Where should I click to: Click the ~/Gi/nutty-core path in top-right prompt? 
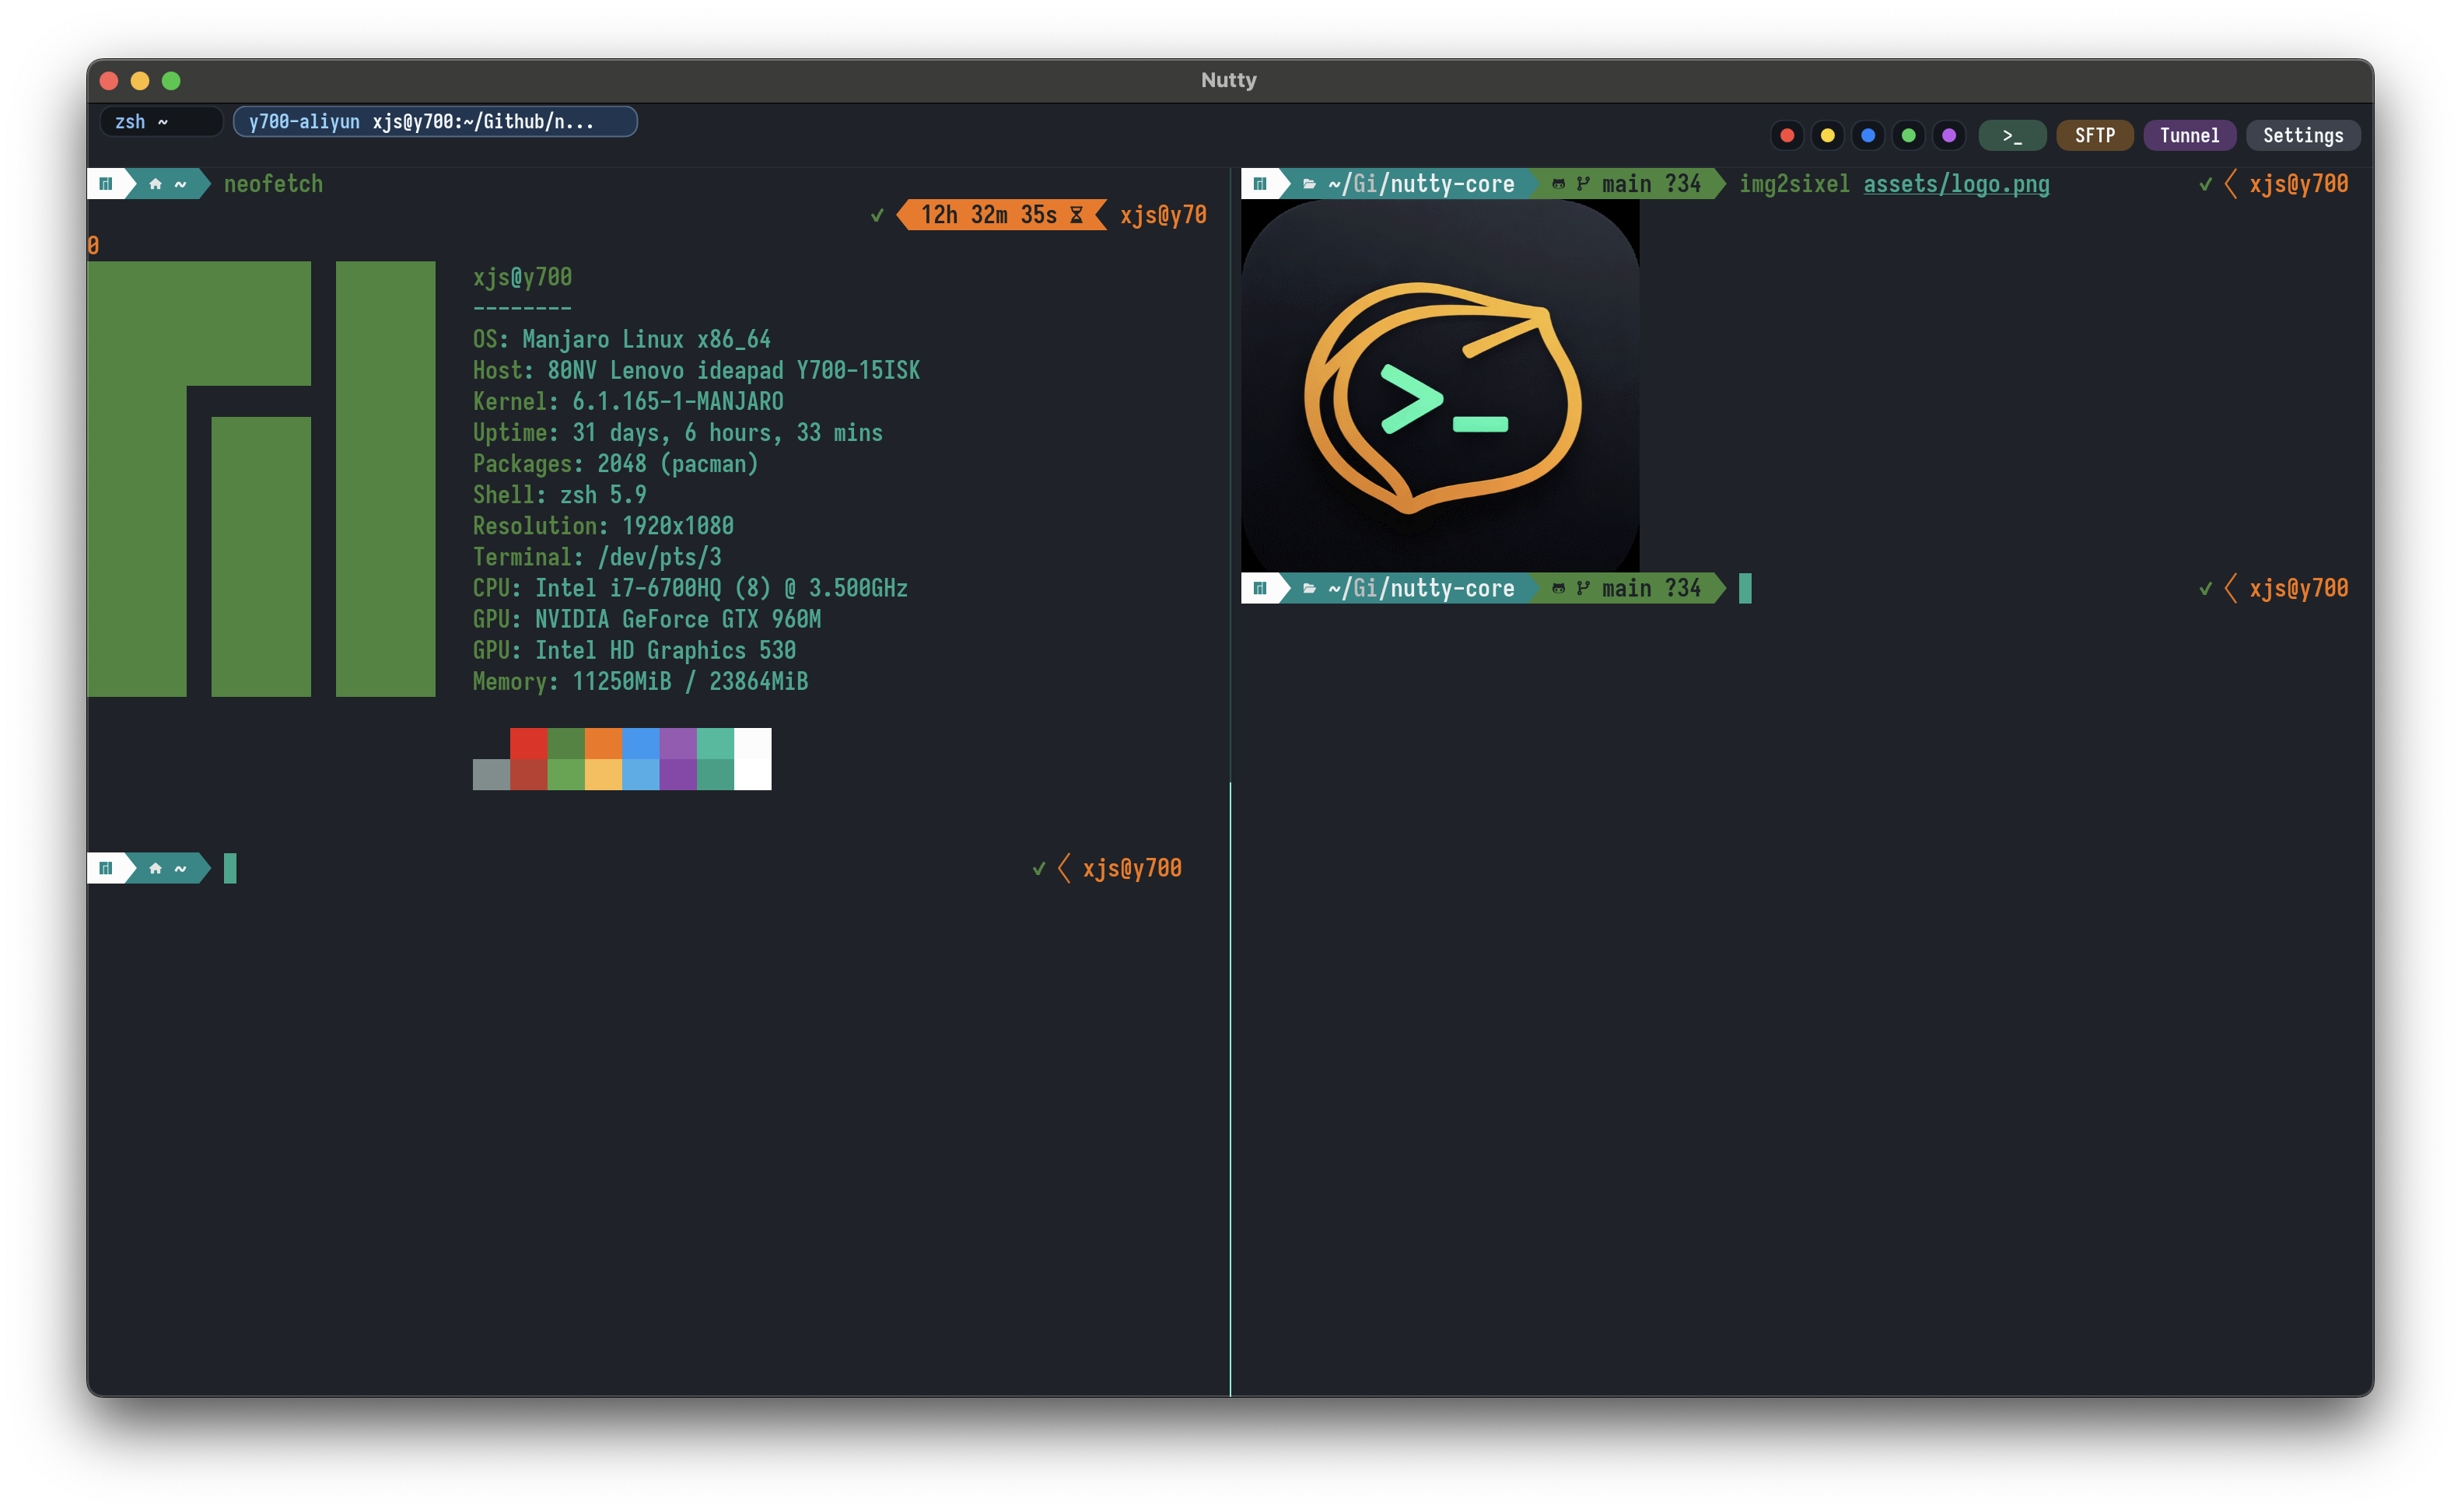point(1420,184)
